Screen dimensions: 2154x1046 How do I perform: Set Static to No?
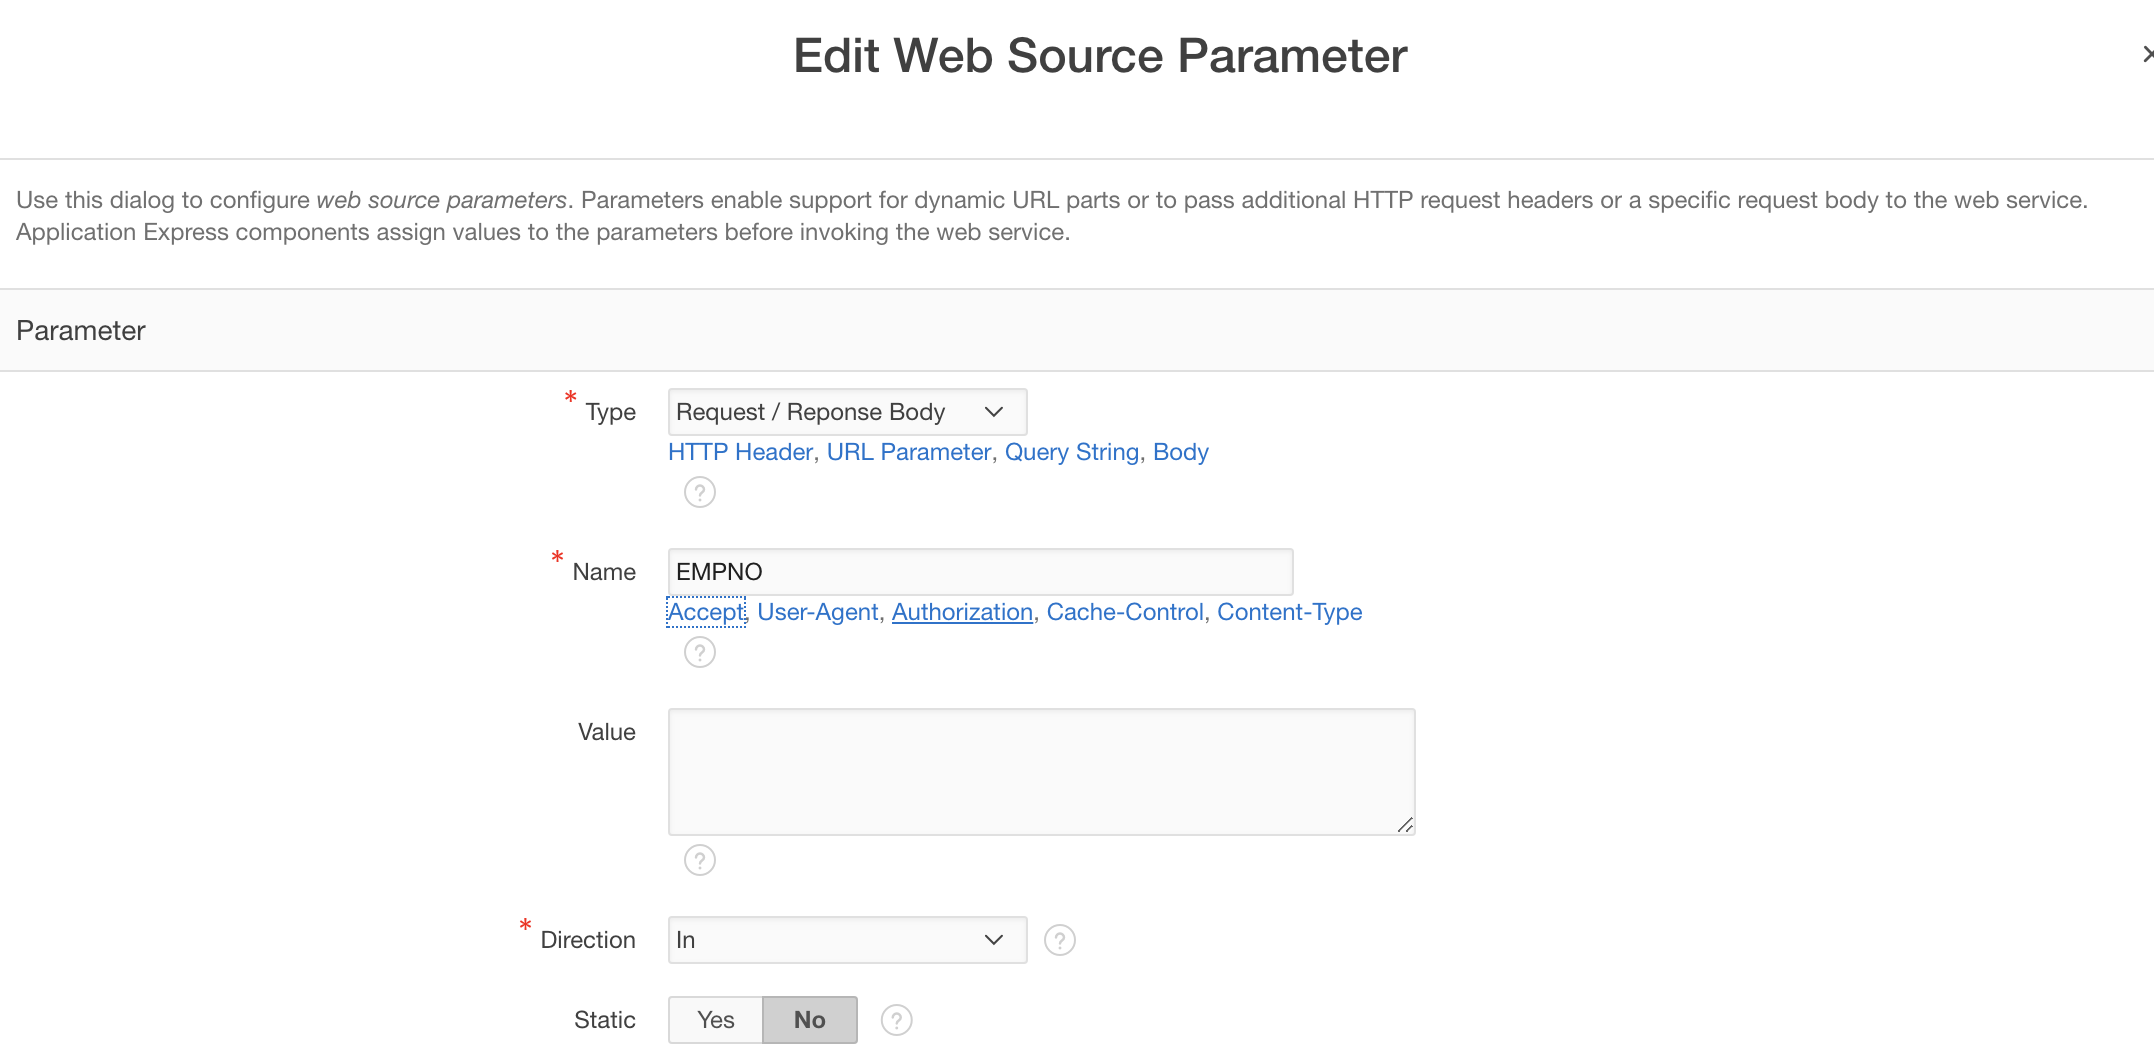click(809, 1020)
